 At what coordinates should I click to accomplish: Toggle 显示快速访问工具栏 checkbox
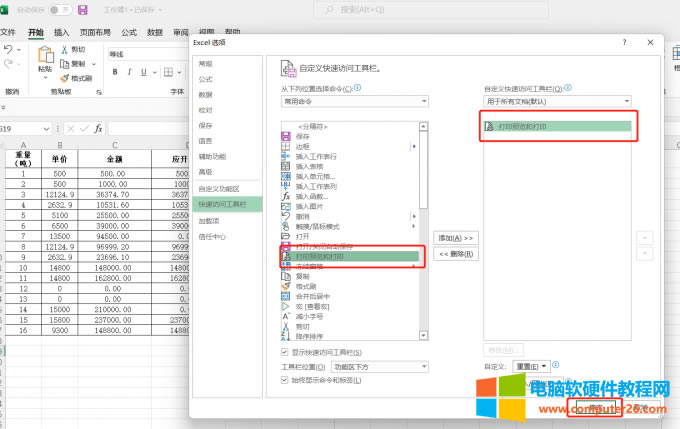tap(285, 352)
